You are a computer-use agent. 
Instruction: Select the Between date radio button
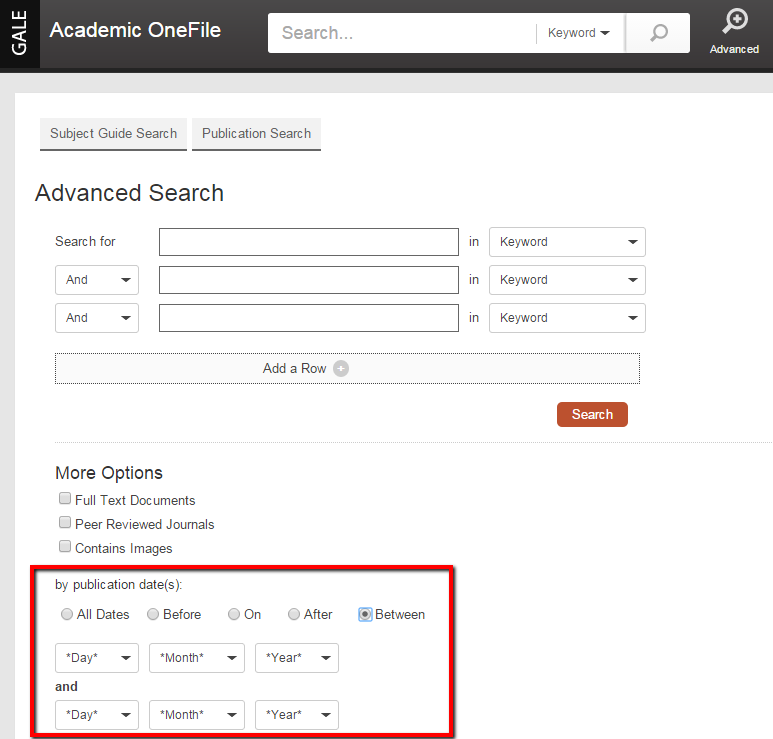coord(365,614)
